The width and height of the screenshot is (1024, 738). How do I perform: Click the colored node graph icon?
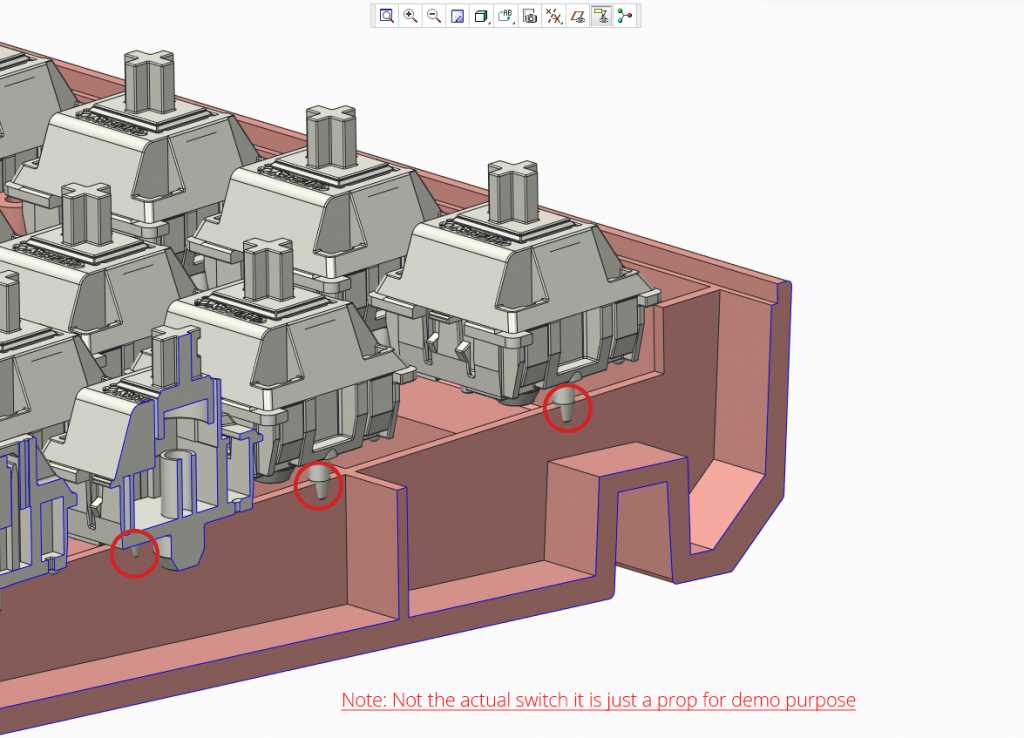[x=626, y=16]
